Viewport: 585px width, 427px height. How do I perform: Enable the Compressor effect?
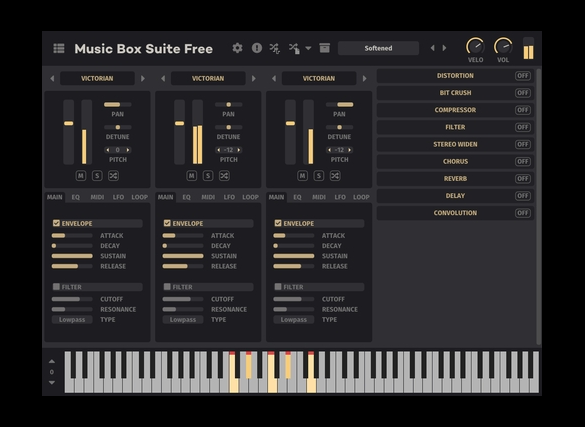click(x=523, y=110)
